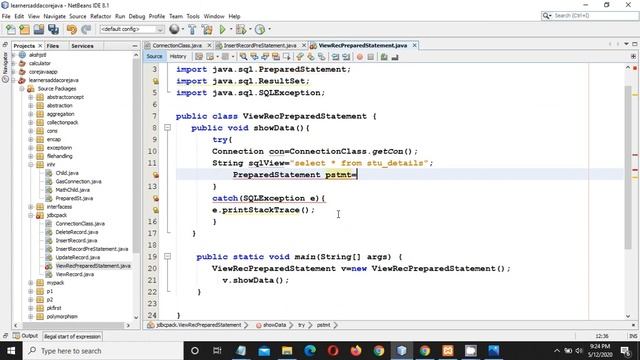Click the Build Project hammer icon
Screen dimensions: 640x360
click(192, 29)
